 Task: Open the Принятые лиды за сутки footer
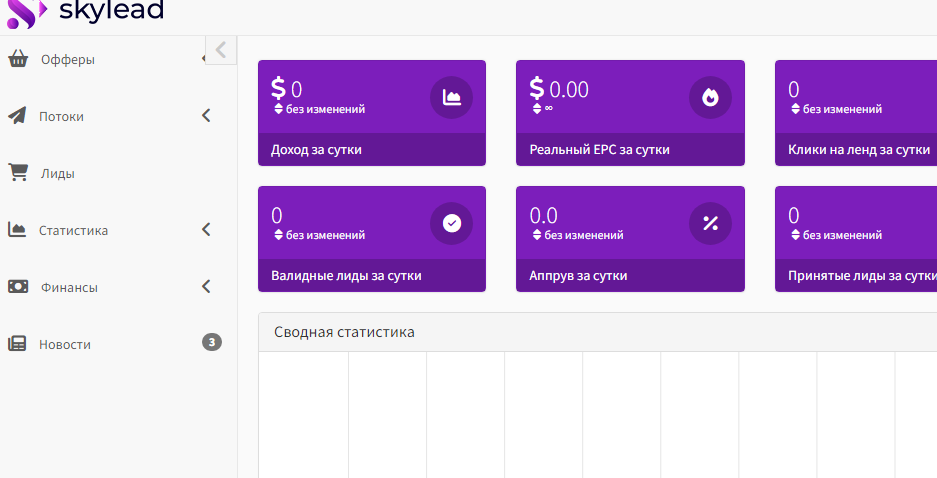(856, 275)
